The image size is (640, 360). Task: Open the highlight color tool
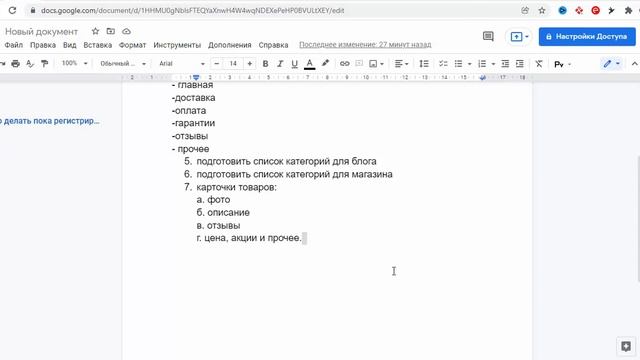325,63
